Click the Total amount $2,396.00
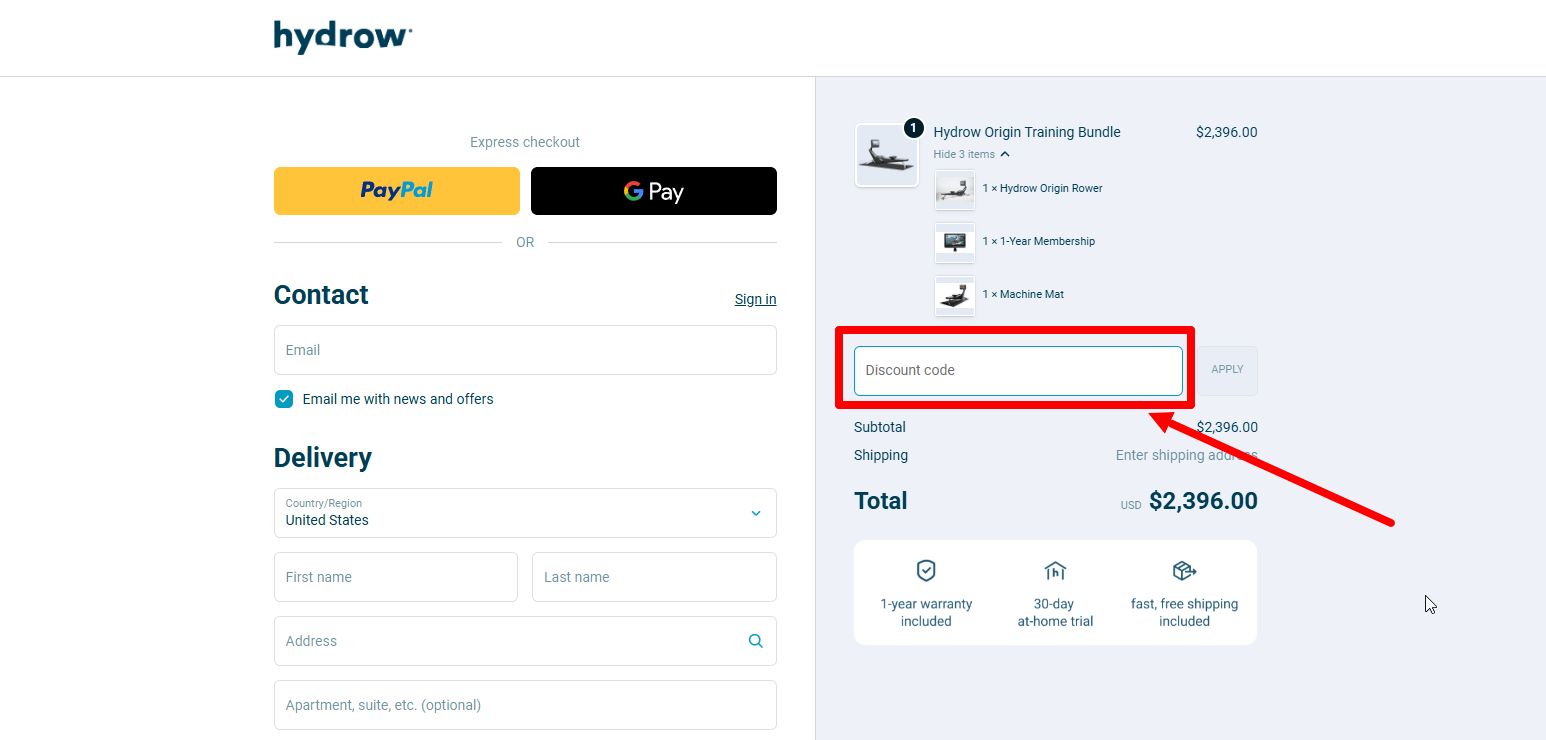 [x=1203, y=501]
